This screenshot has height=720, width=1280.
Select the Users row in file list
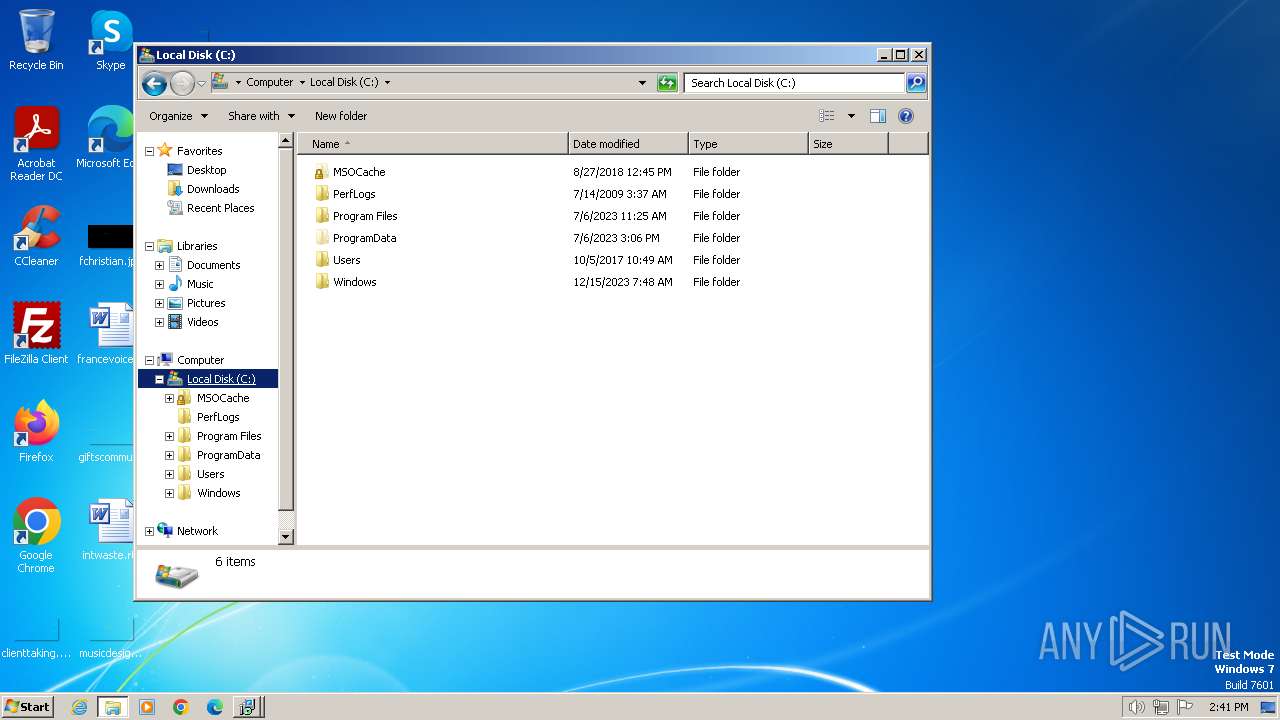346,260
